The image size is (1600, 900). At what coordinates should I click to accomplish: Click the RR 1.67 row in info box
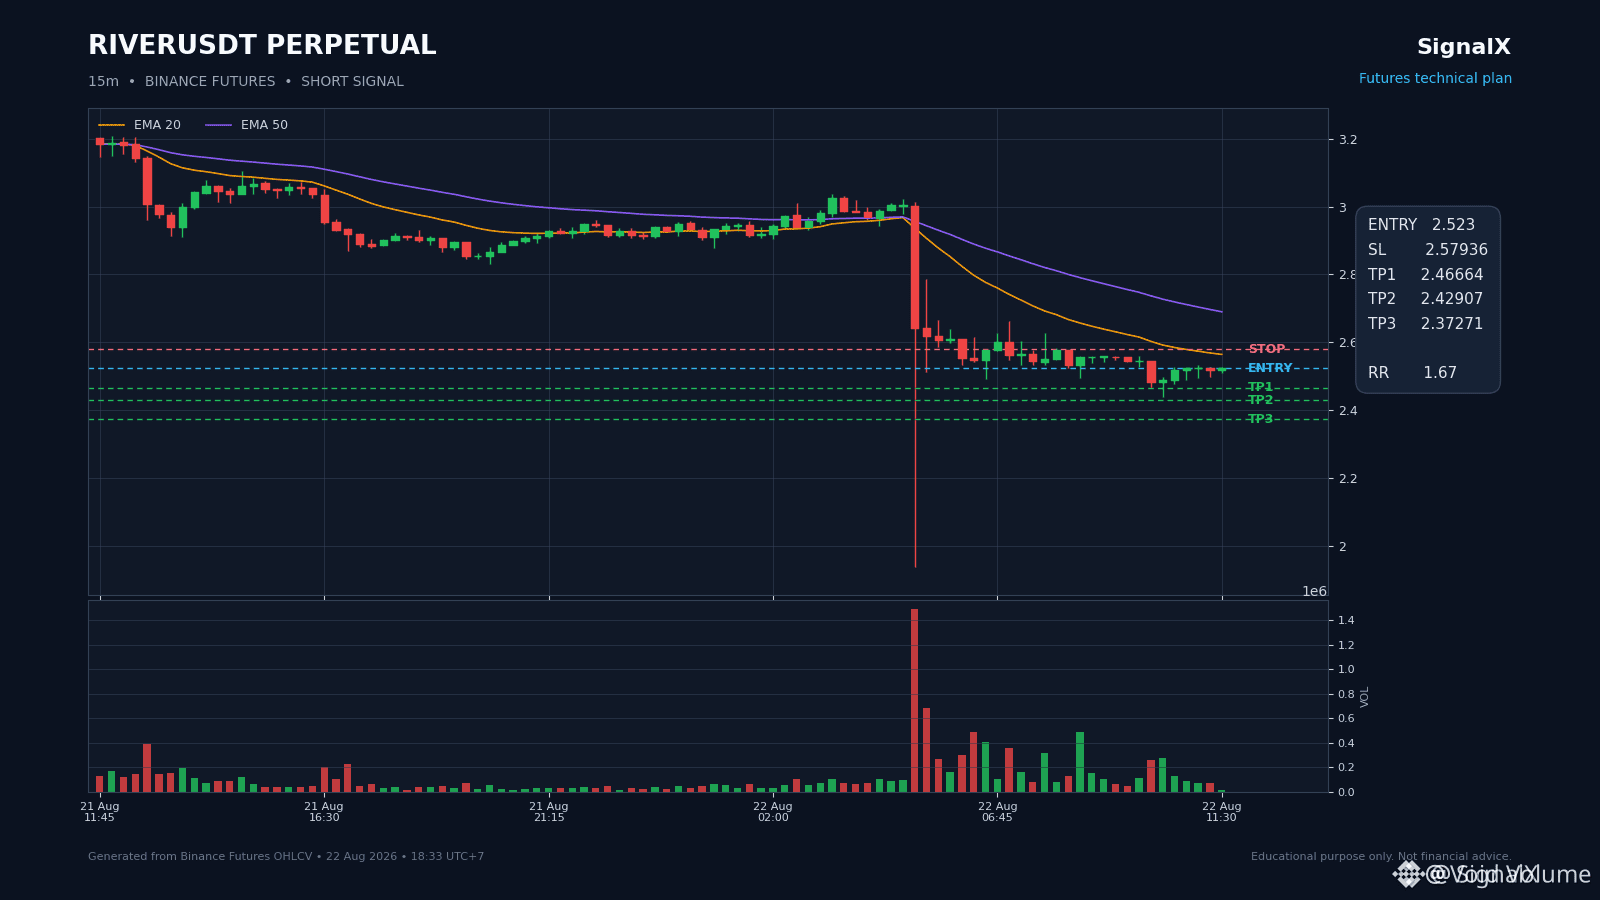tap(1412, 373)
